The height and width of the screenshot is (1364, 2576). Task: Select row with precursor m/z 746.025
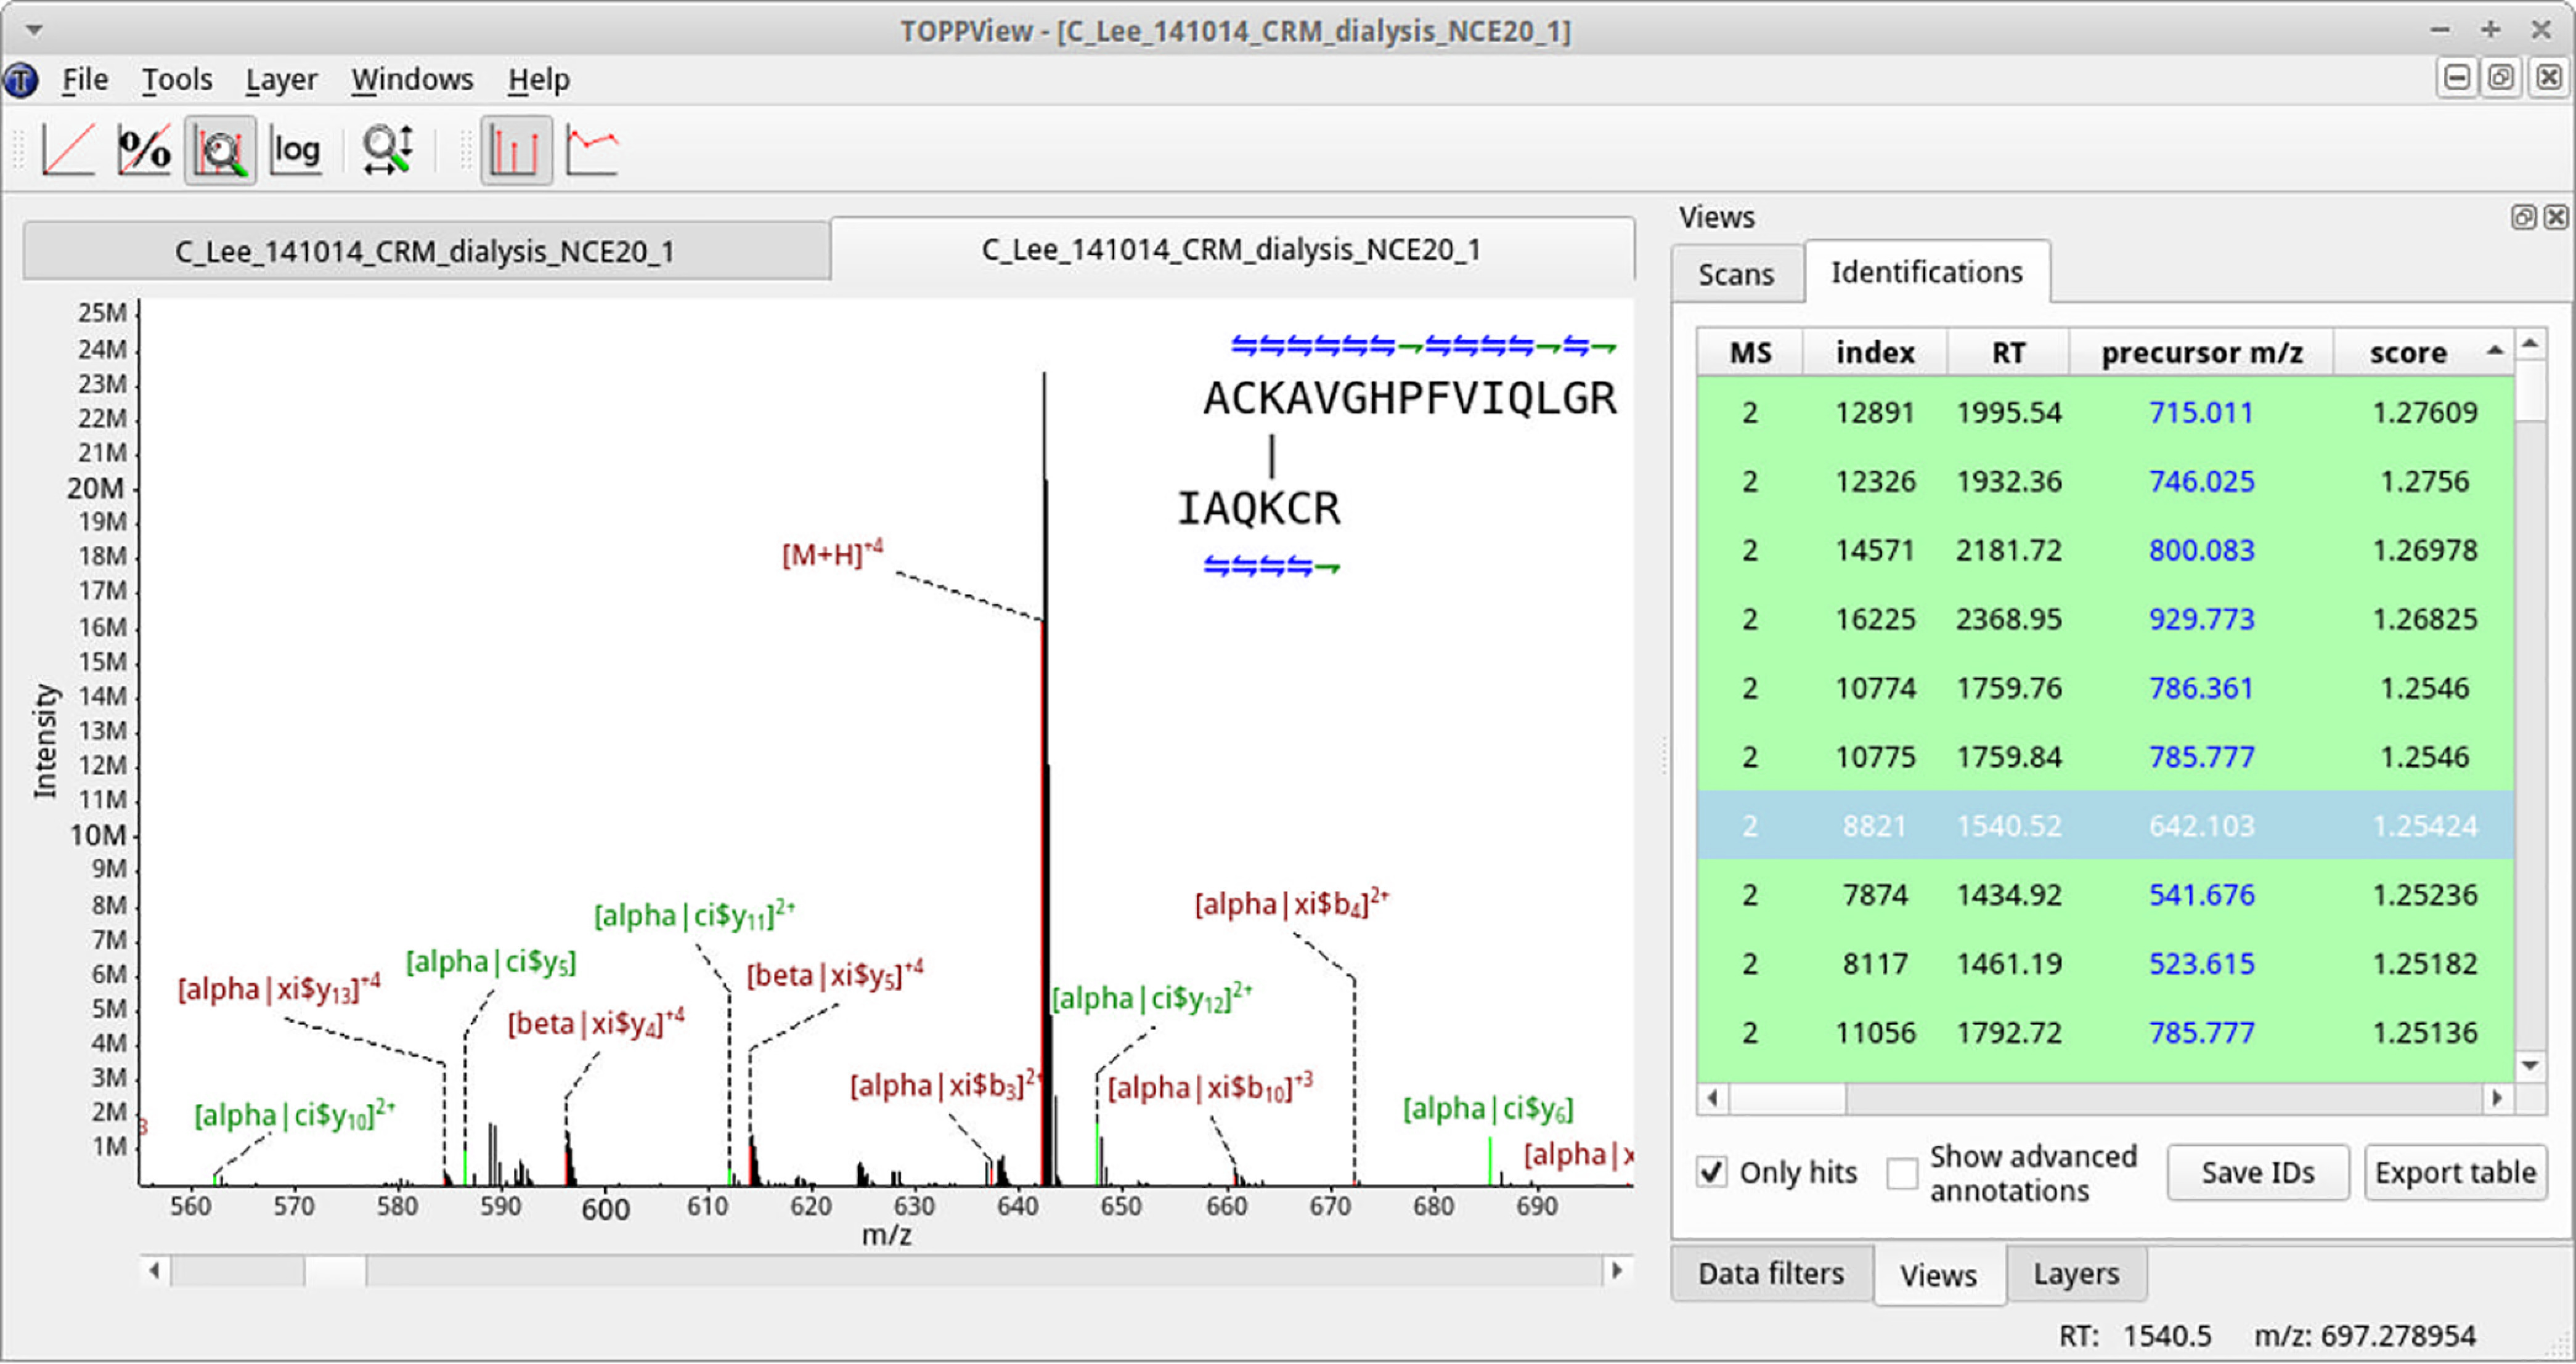pos(2105,481)
